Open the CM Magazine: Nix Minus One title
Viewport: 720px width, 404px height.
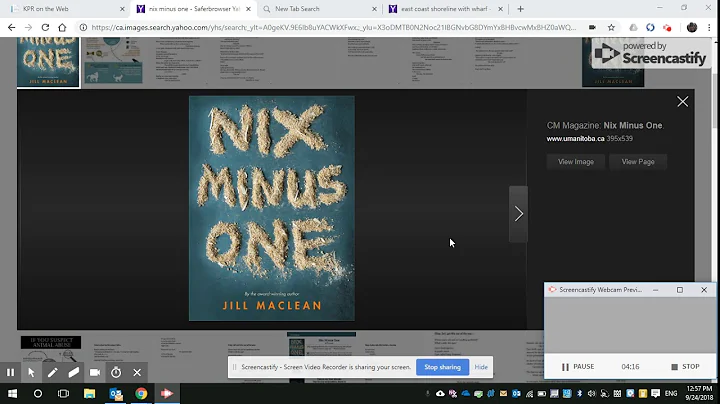[604, 125]
